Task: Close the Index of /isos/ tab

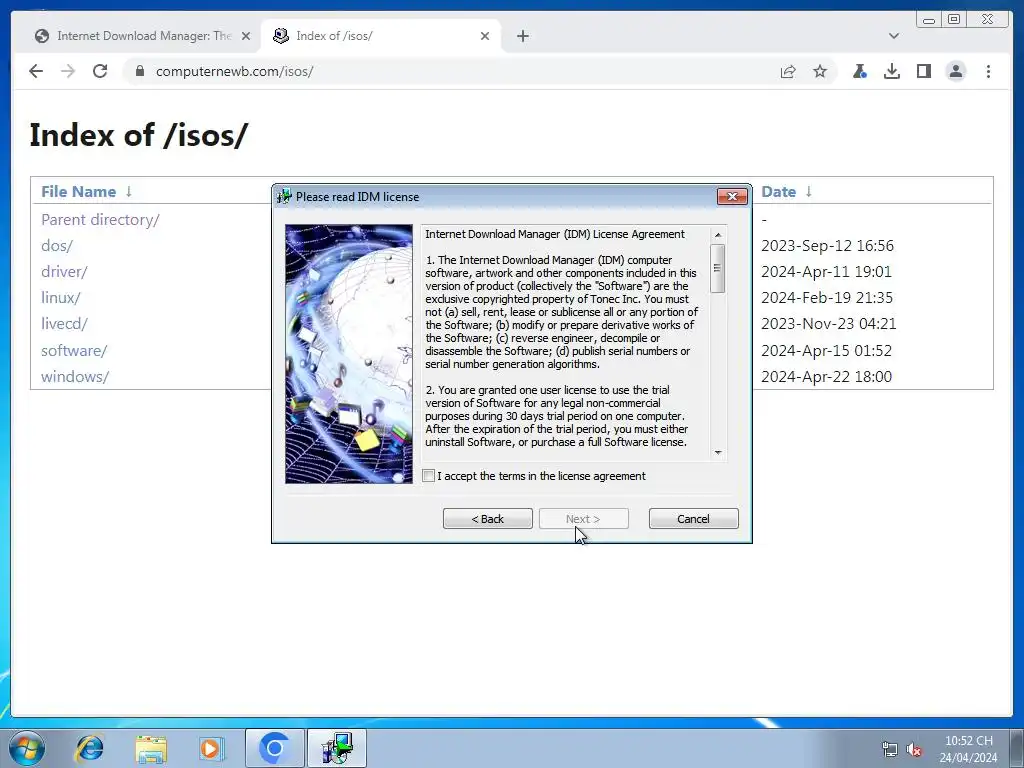Action: [x=485, y=36]
